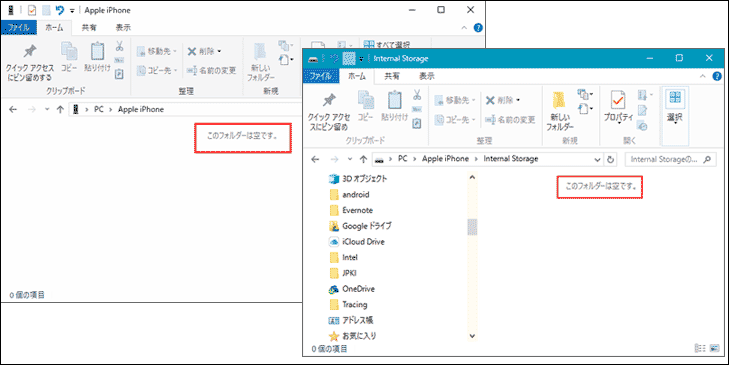Refresh the Internal Storage address bar

tap(610, 159)
